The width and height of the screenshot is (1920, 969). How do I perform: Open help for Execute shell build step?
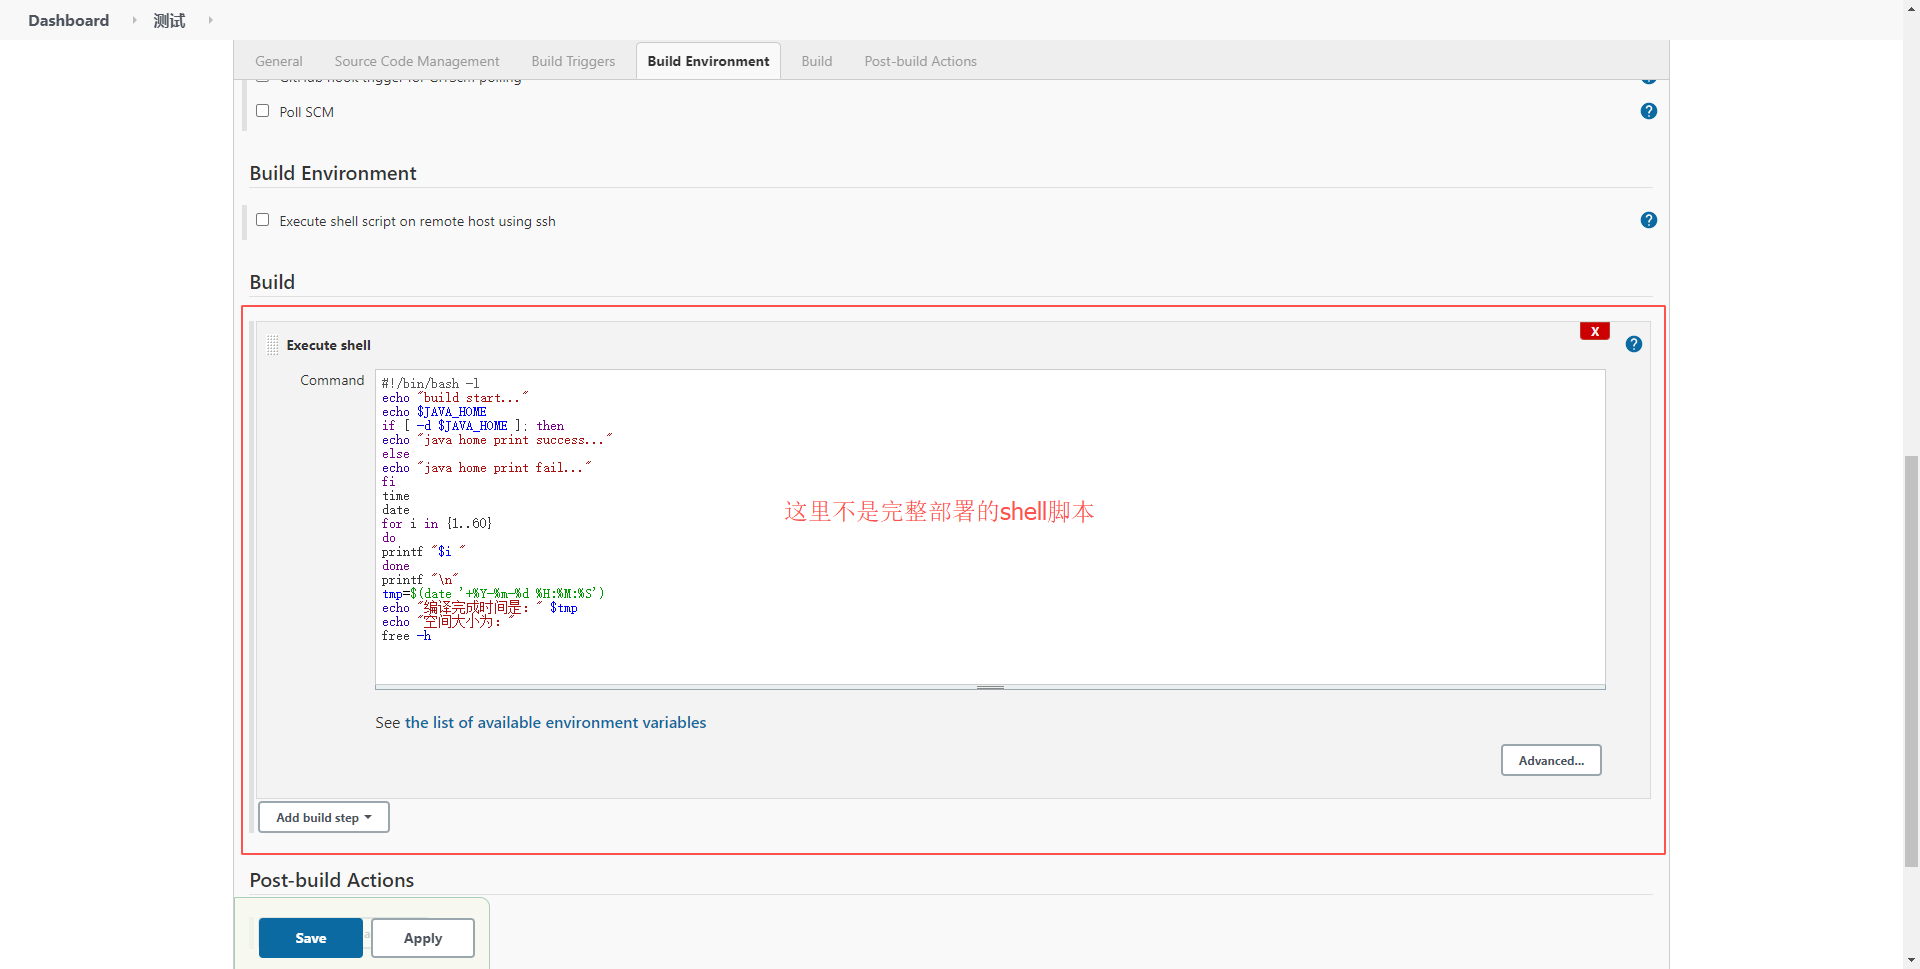tap(1633, 344)
